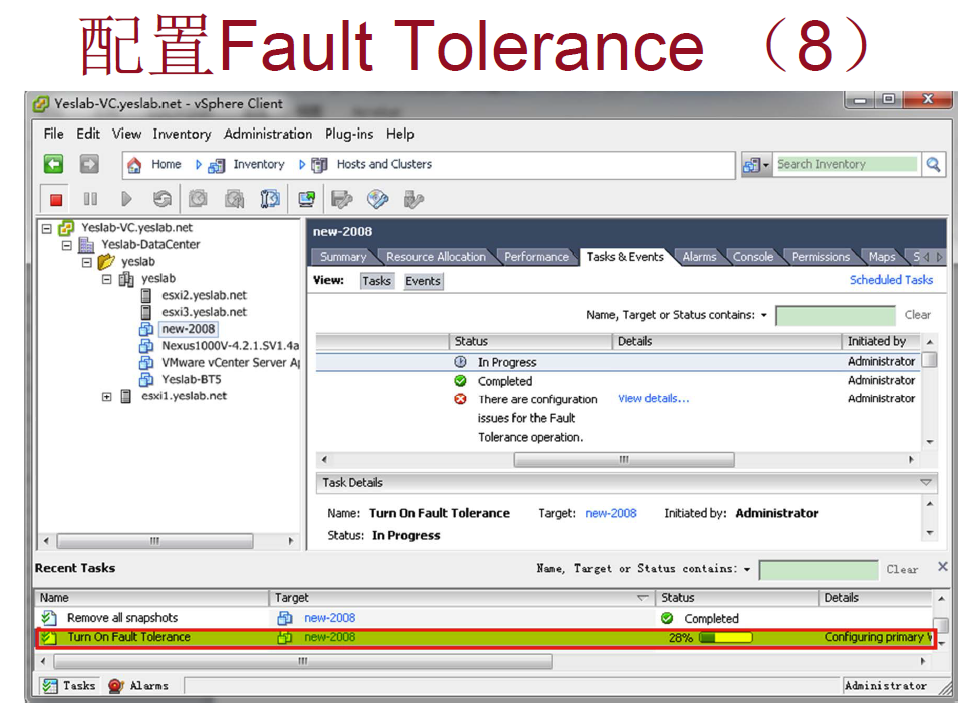
Task: Click the 28% progress bar
Action: click(x=726, y=638)
